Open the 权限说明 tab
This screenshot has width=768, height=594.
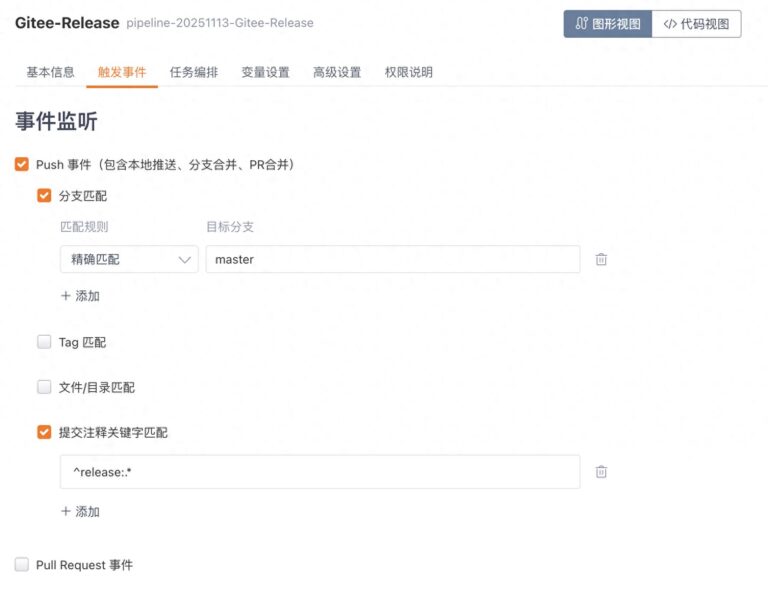pos(409,72)
